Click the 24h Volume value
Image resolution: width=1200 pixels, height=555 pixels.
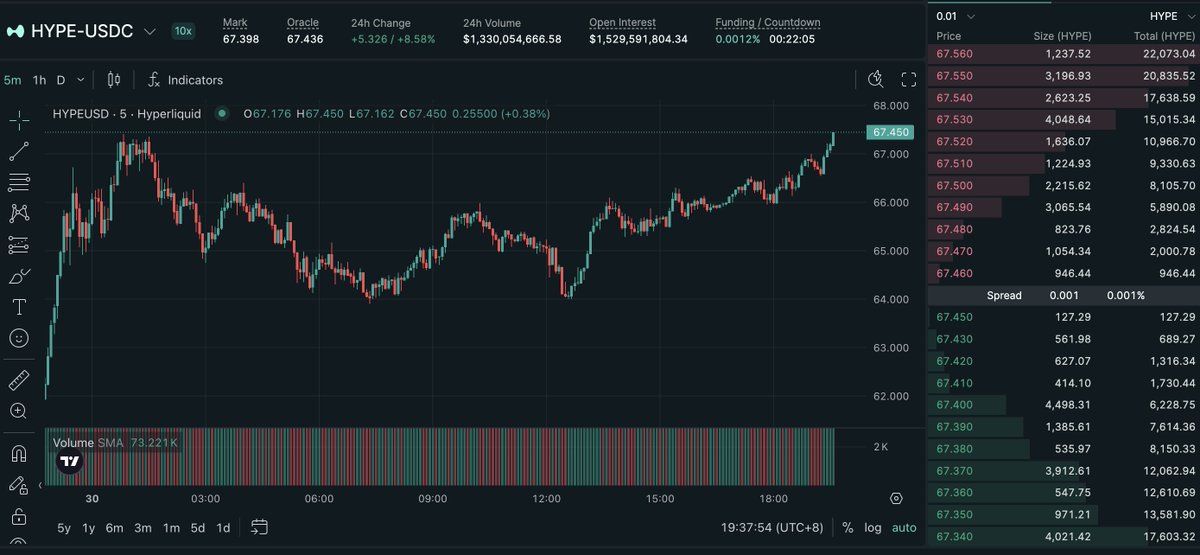512,39
